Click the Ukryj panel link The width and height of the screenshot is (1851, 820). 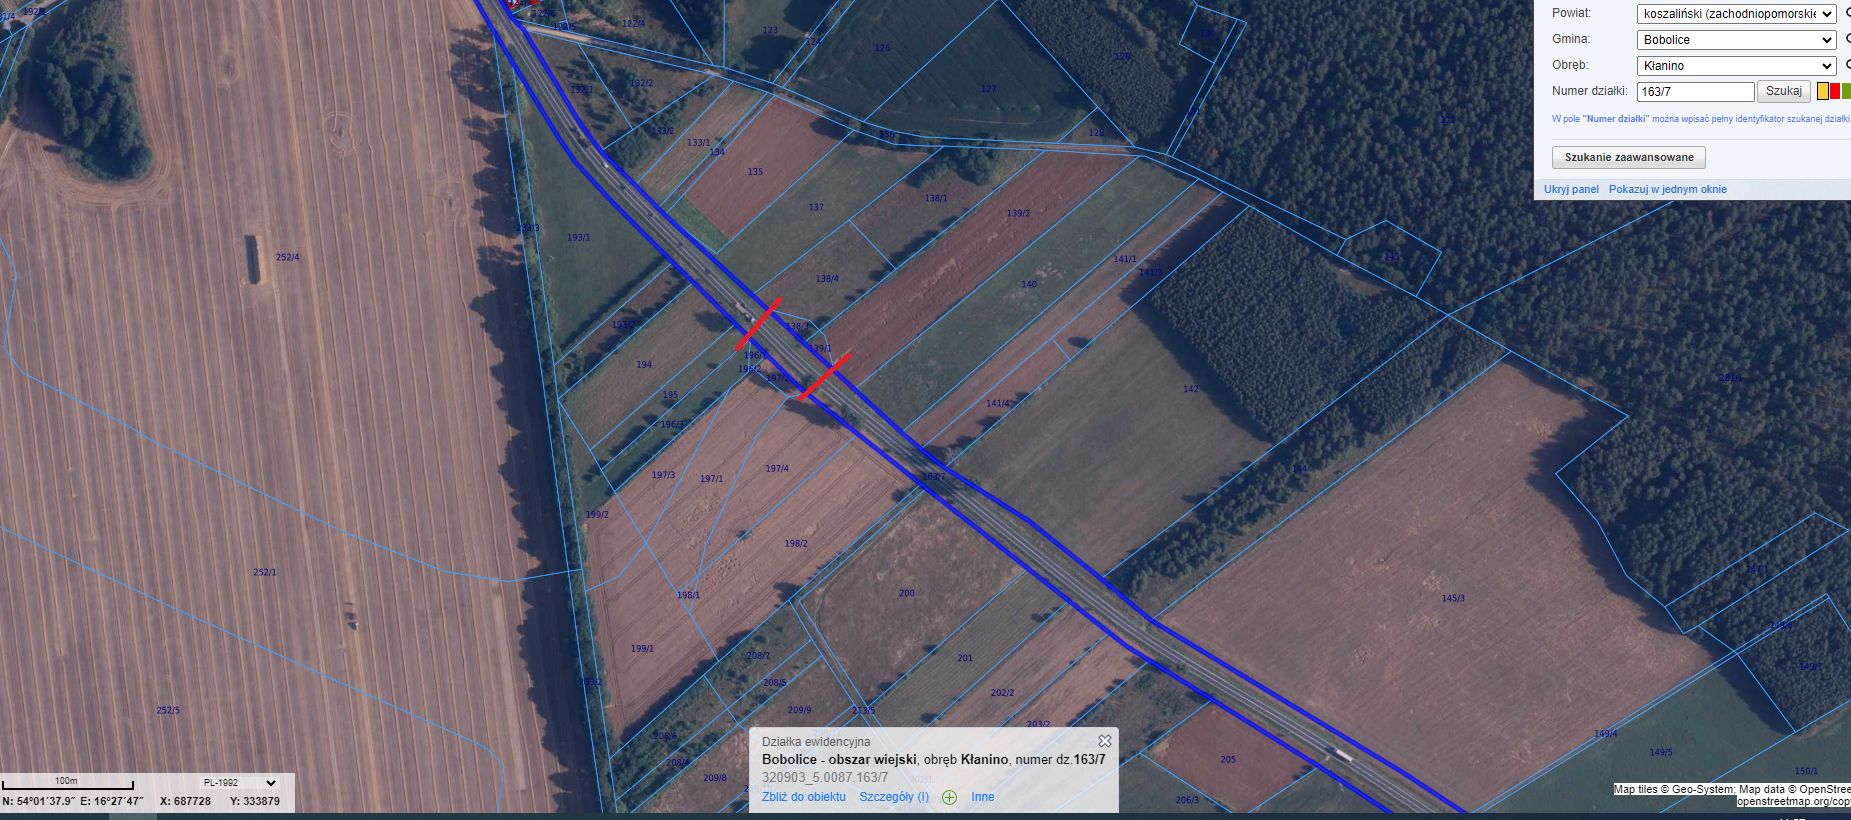1570,190
